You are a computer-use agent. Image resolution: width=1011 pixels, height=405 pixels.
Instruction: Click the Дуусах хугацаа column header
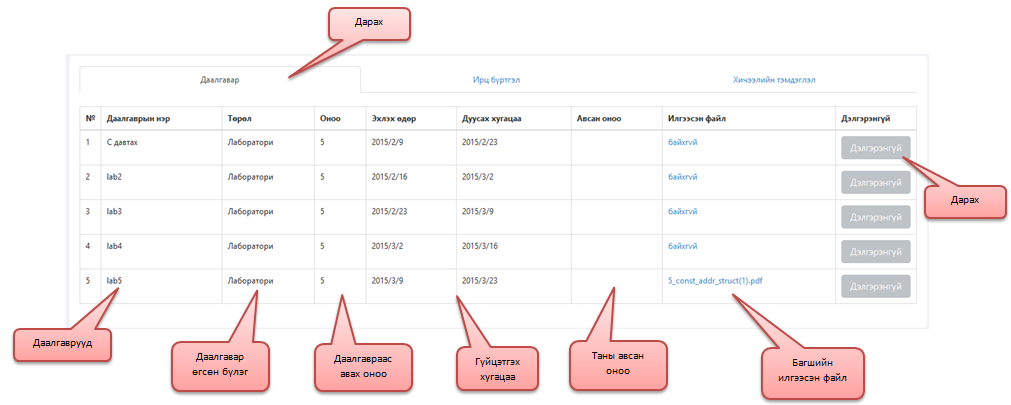click(x=492, y=119)
